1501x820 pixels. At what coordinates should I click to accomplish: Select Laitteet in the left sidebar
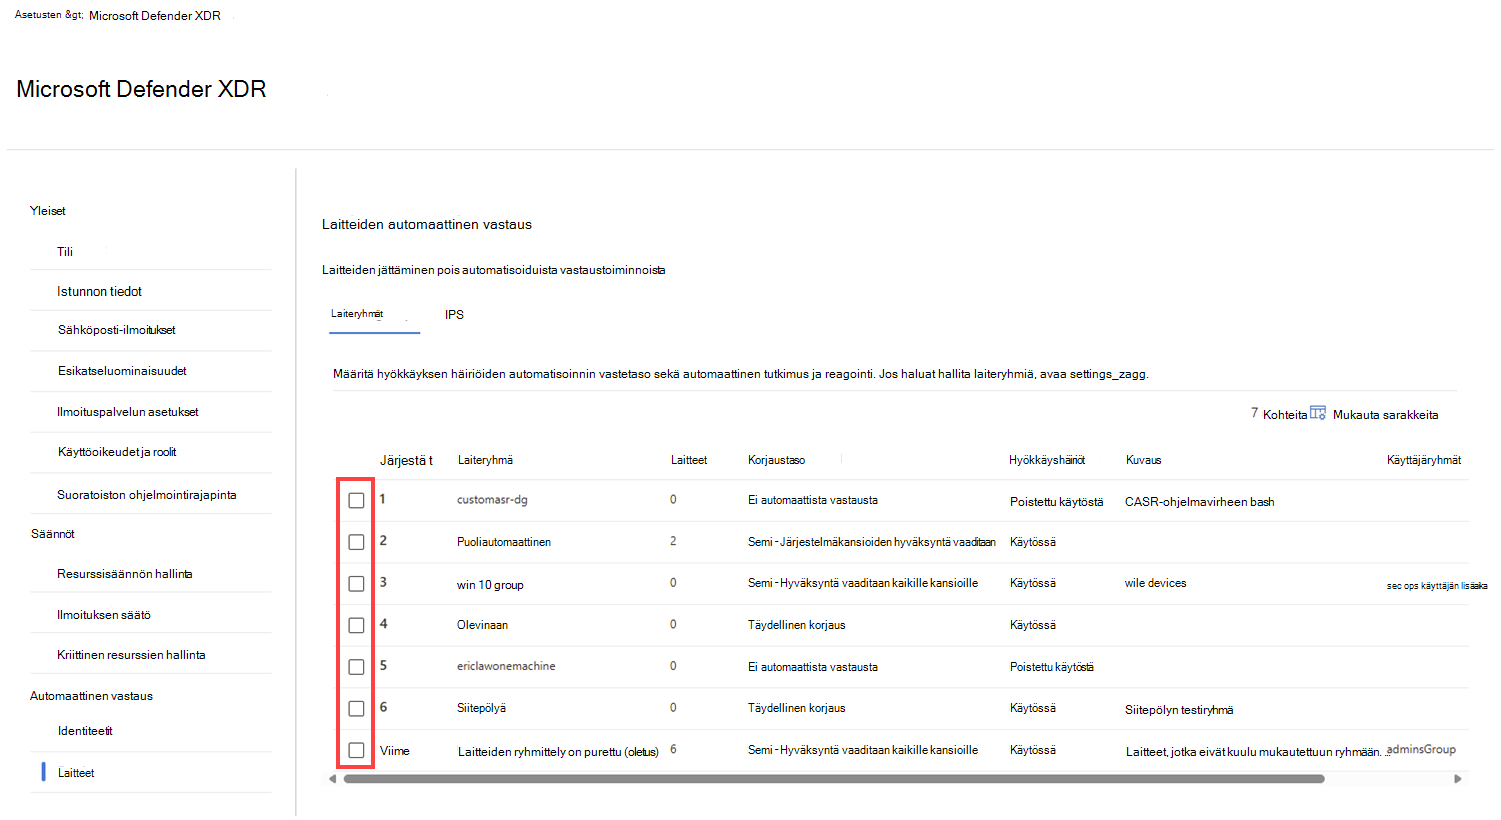tap(76, 773)
